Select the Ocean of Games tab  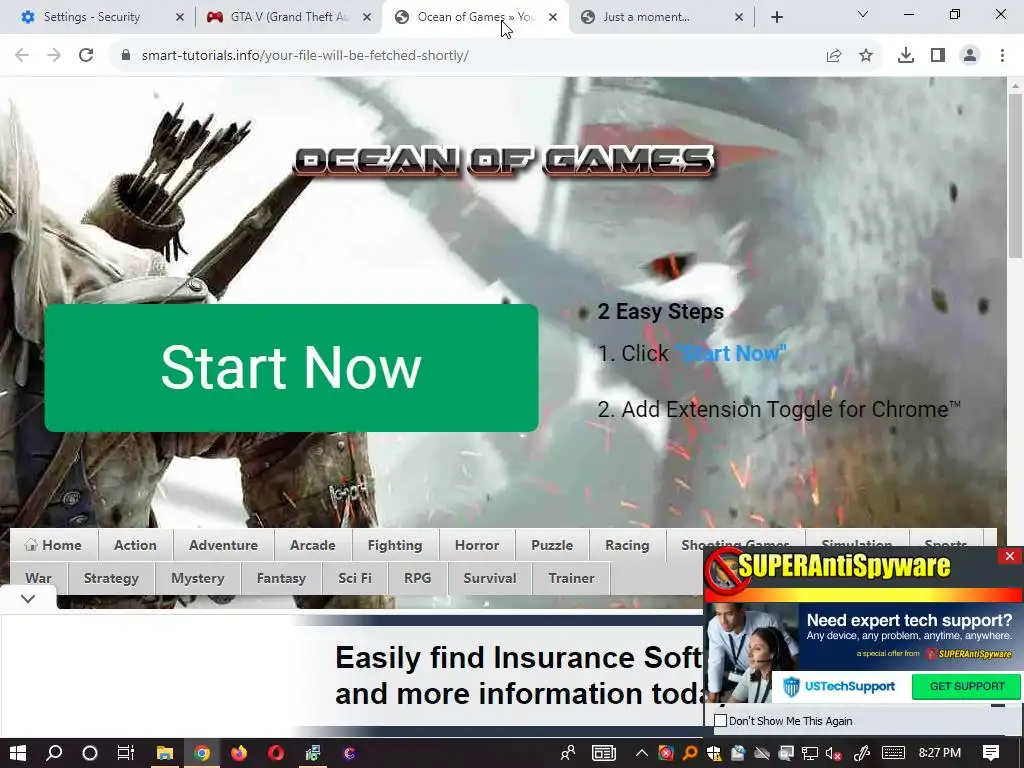pyautogui.click(x=475, y=17)
